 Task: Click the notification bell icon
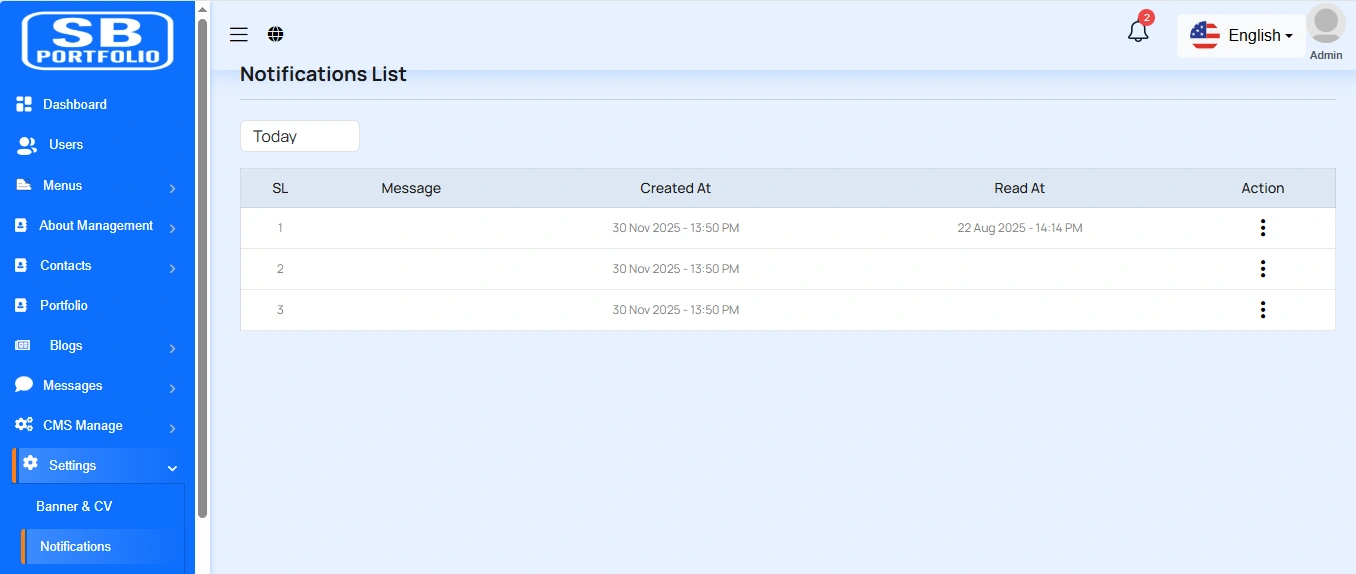point(1138,32)
